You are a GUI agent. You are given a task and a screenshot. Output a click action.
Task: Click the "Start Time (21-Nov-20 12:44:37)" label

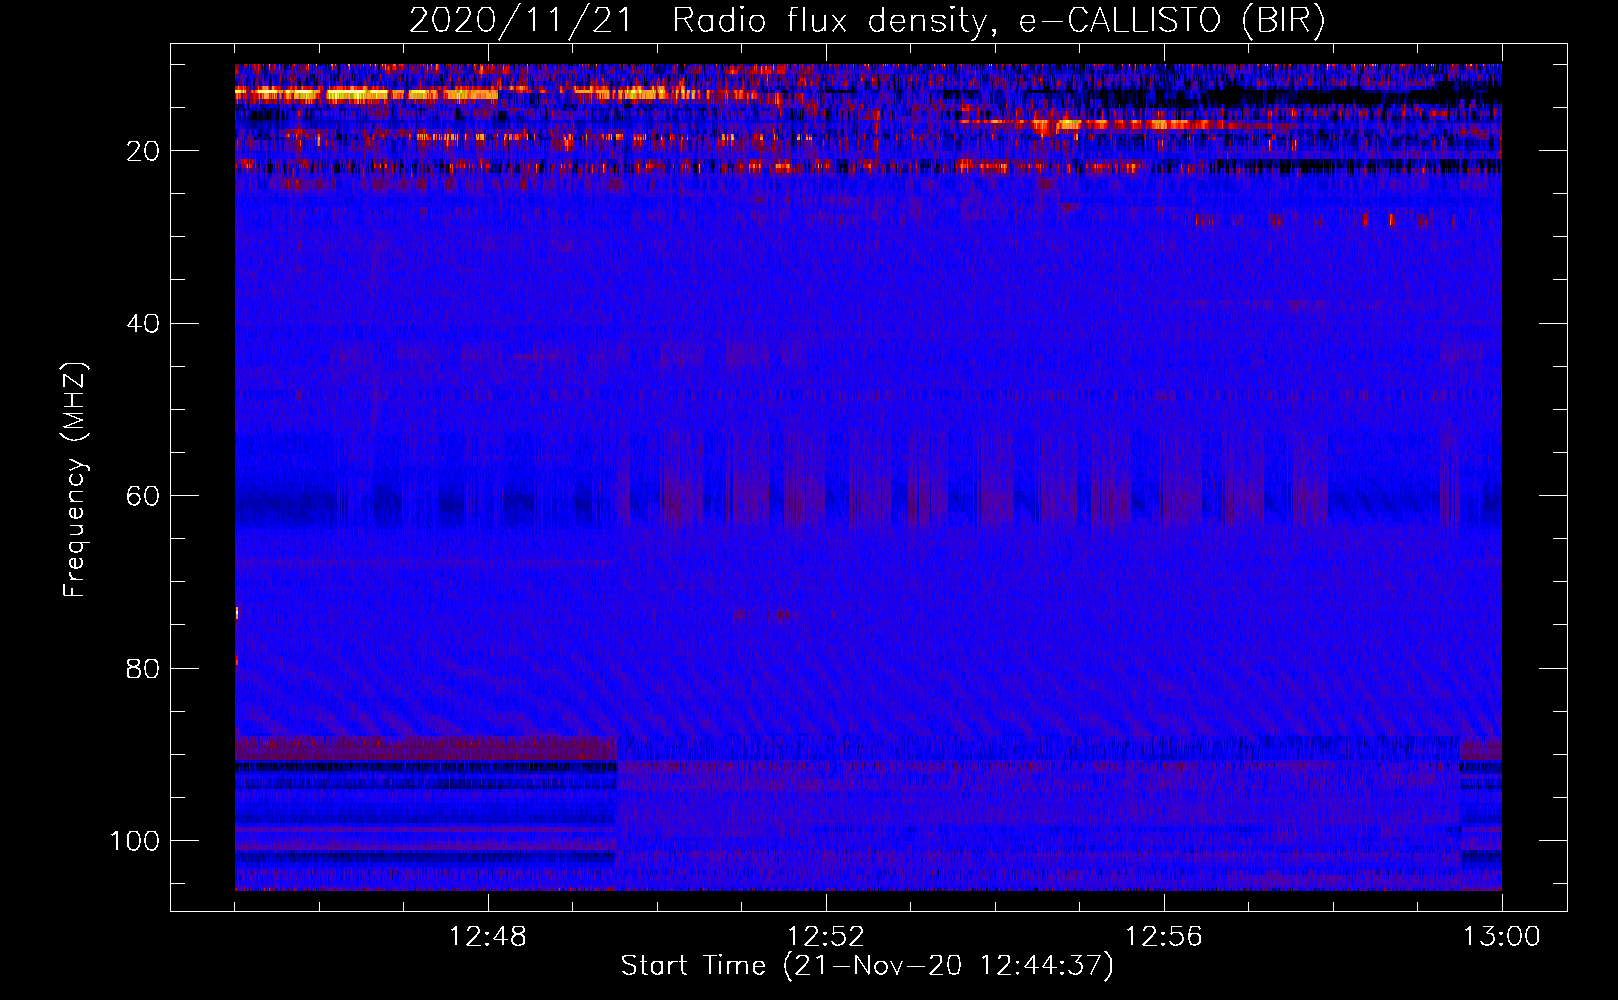(867, 966)
